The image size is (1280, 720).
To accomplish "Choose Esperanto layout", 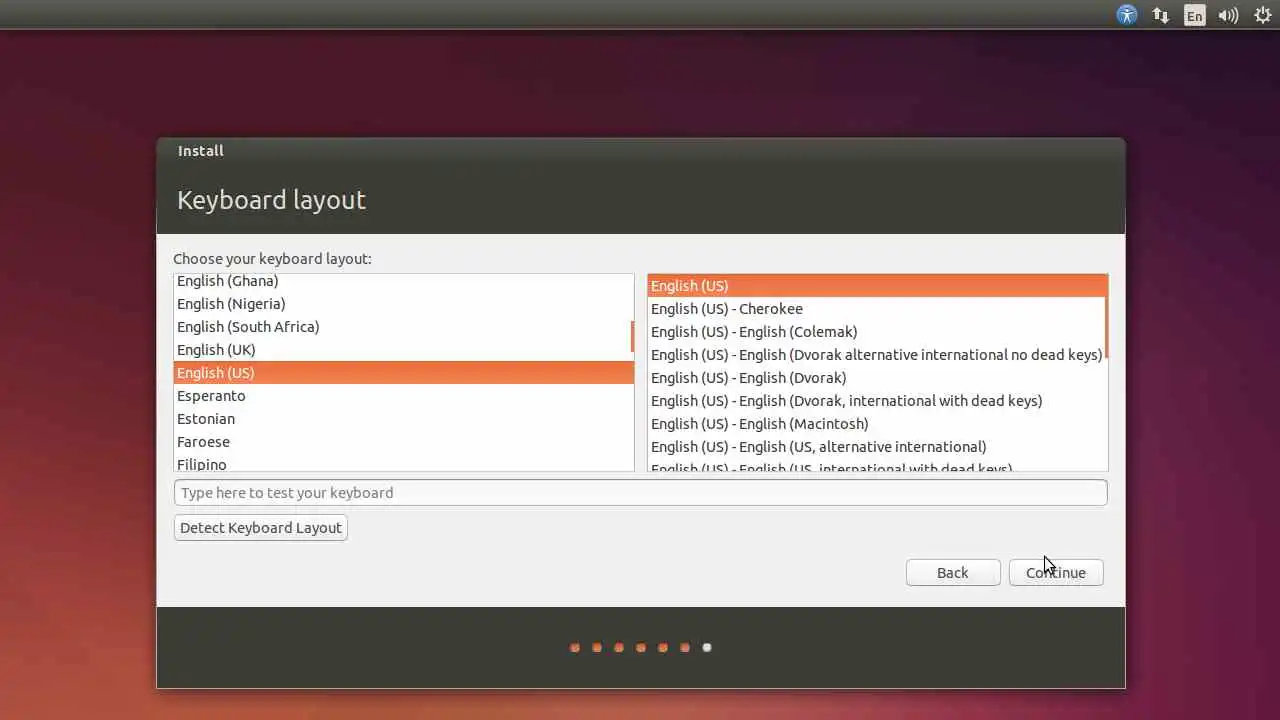I will [402, 396].
